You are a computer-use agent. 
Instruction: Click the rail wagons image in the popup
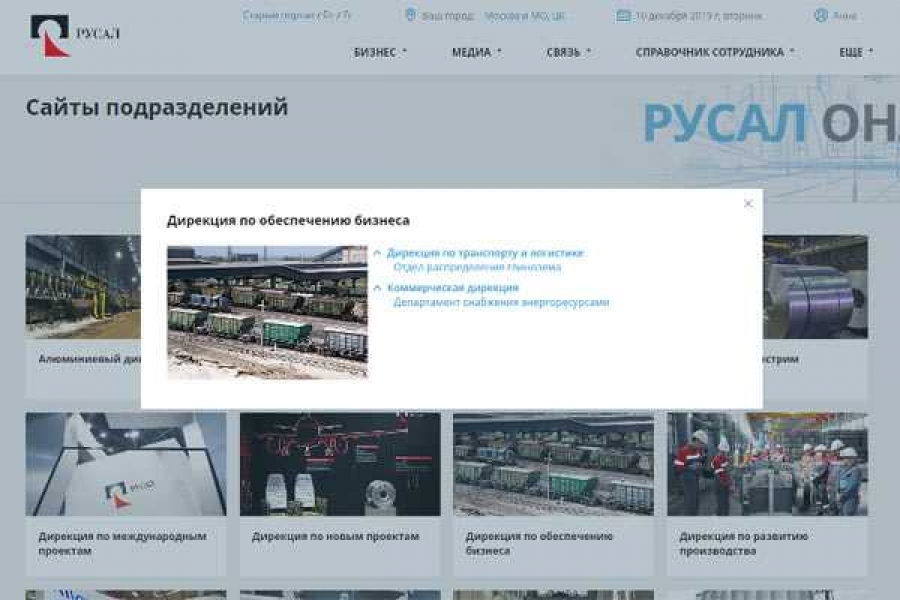tap(267, 312)
